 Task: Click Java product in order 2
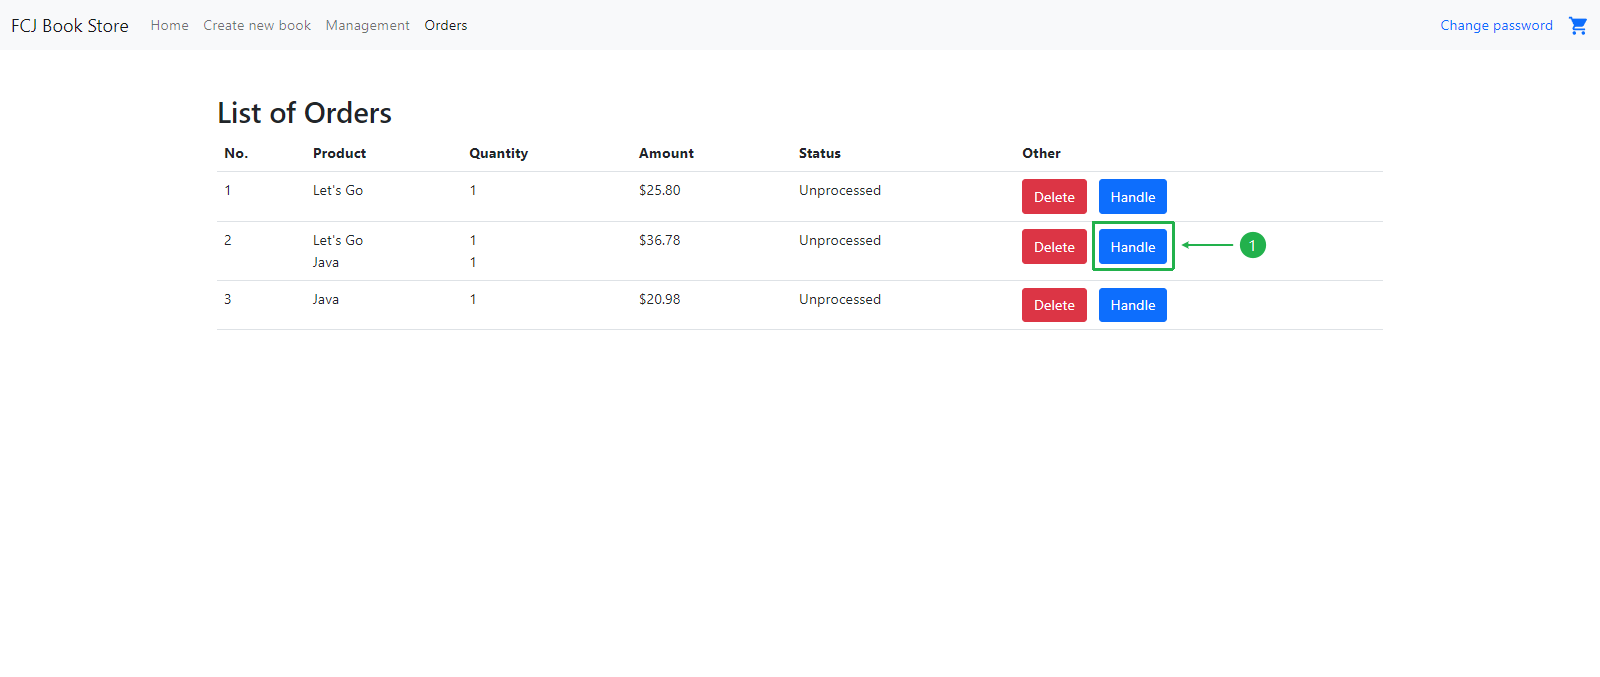[326, 262]
